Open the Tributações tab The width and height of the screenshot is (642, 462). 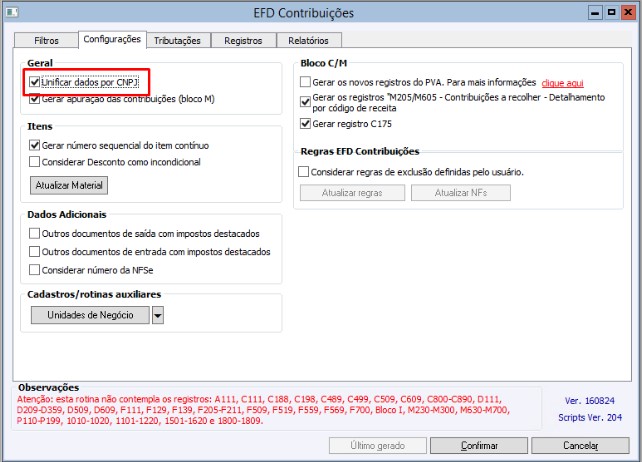coord(177,41)
